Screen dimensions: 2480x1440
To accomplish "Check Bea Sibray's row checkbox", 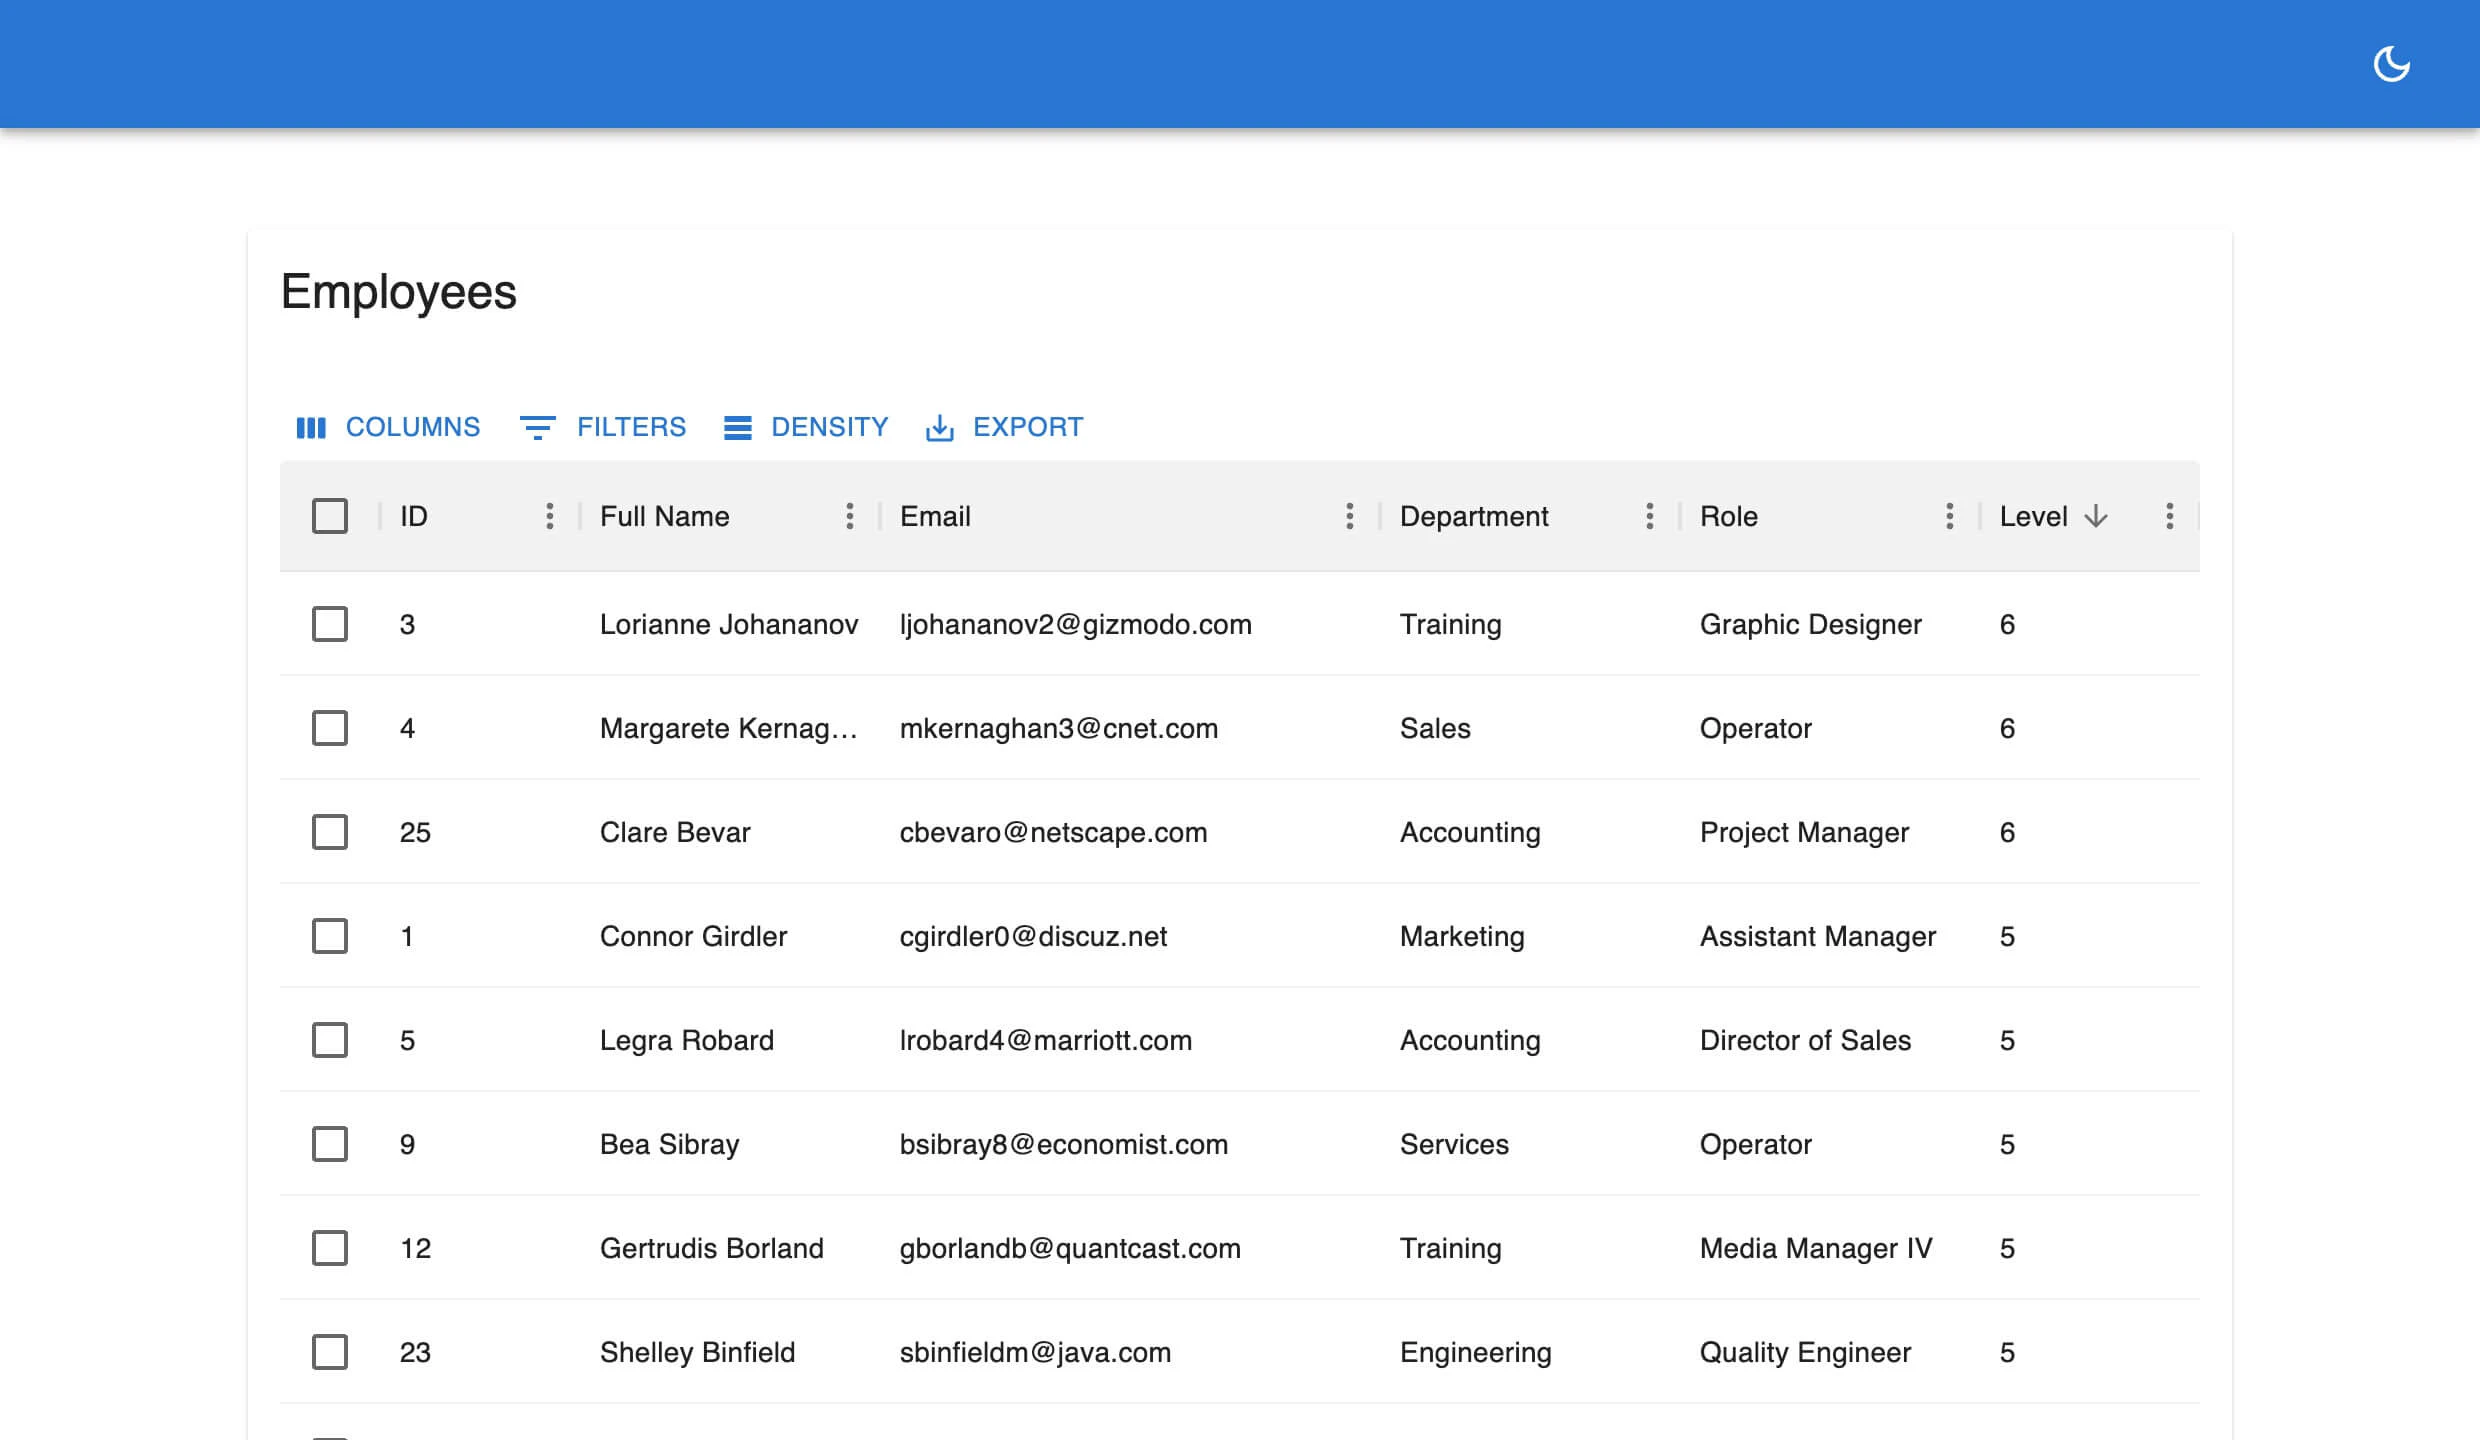I will [x=330, y=1144].
